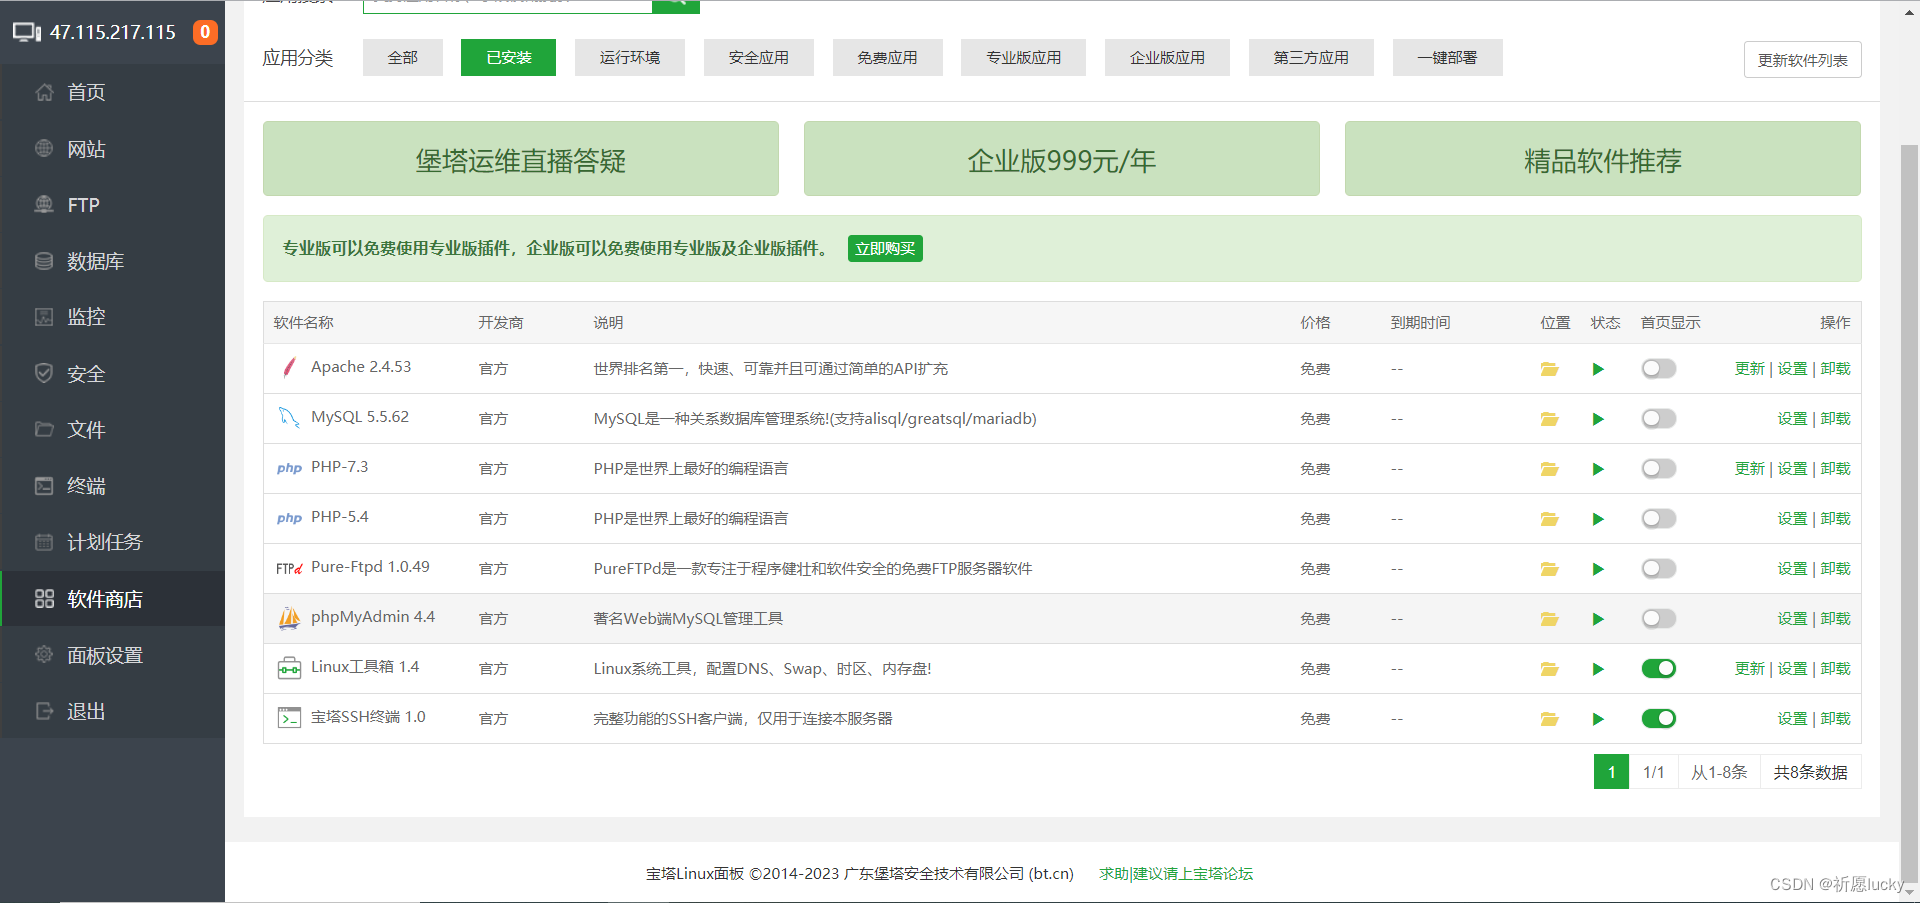The height and width of the screenshot is (903, 1920).
Task: Toggle PHP-5.4 homepage display switch
Action: point(1658,519)
